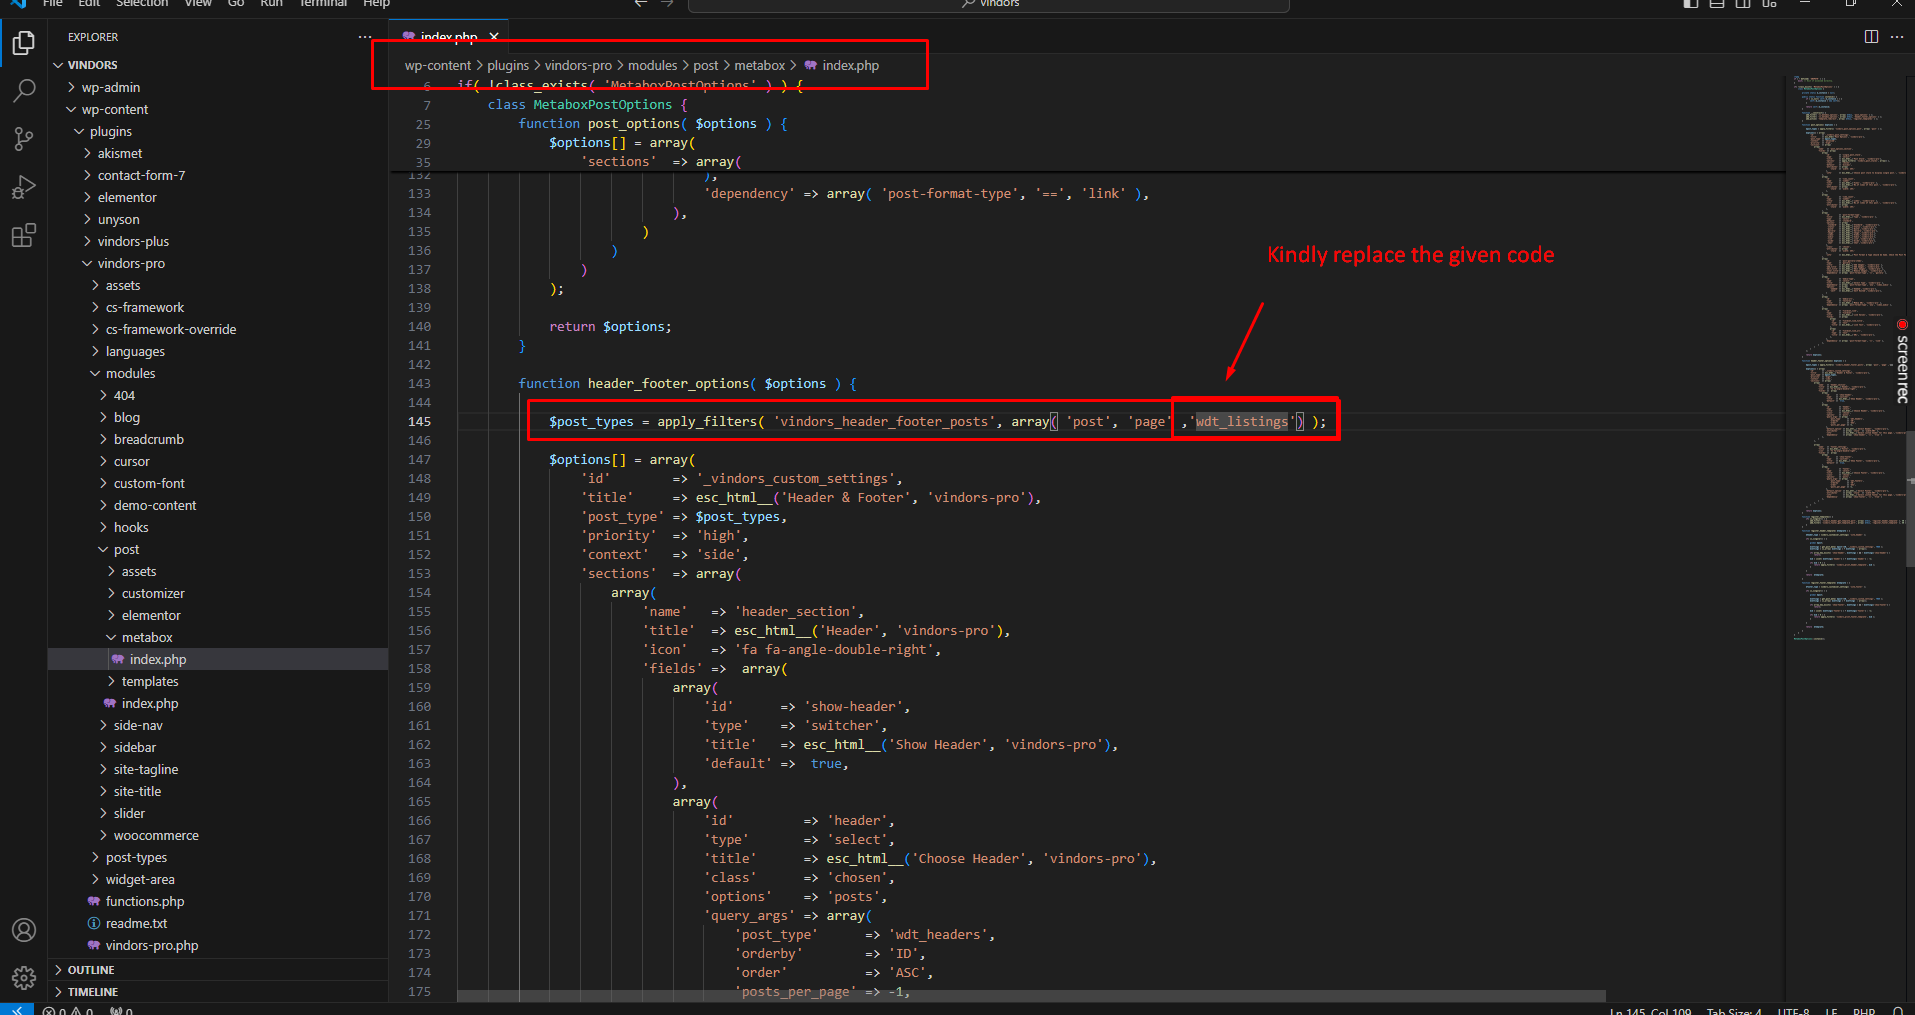Screen dimensions: 1915x1015
Task: Click index.php in the breadcrumb
Action: tap(850, 66)
